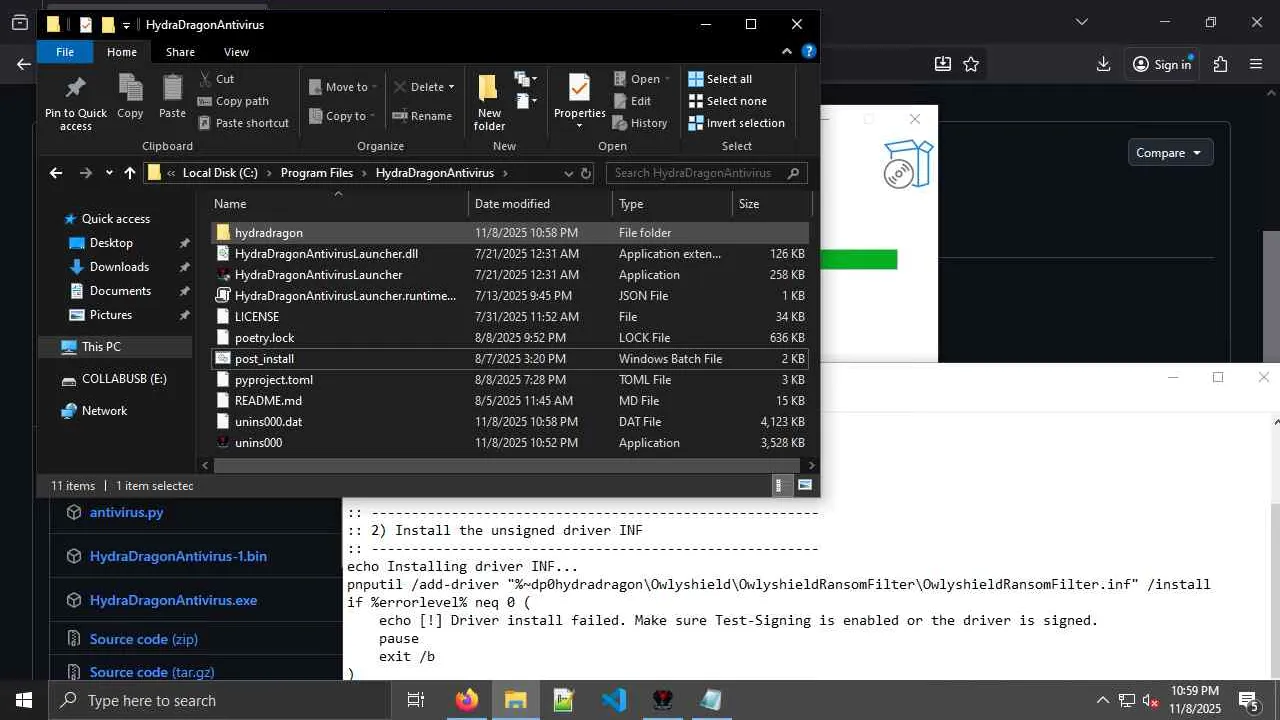Download the Source code (zip) link
1280x720 pixels.
point(144,639)
